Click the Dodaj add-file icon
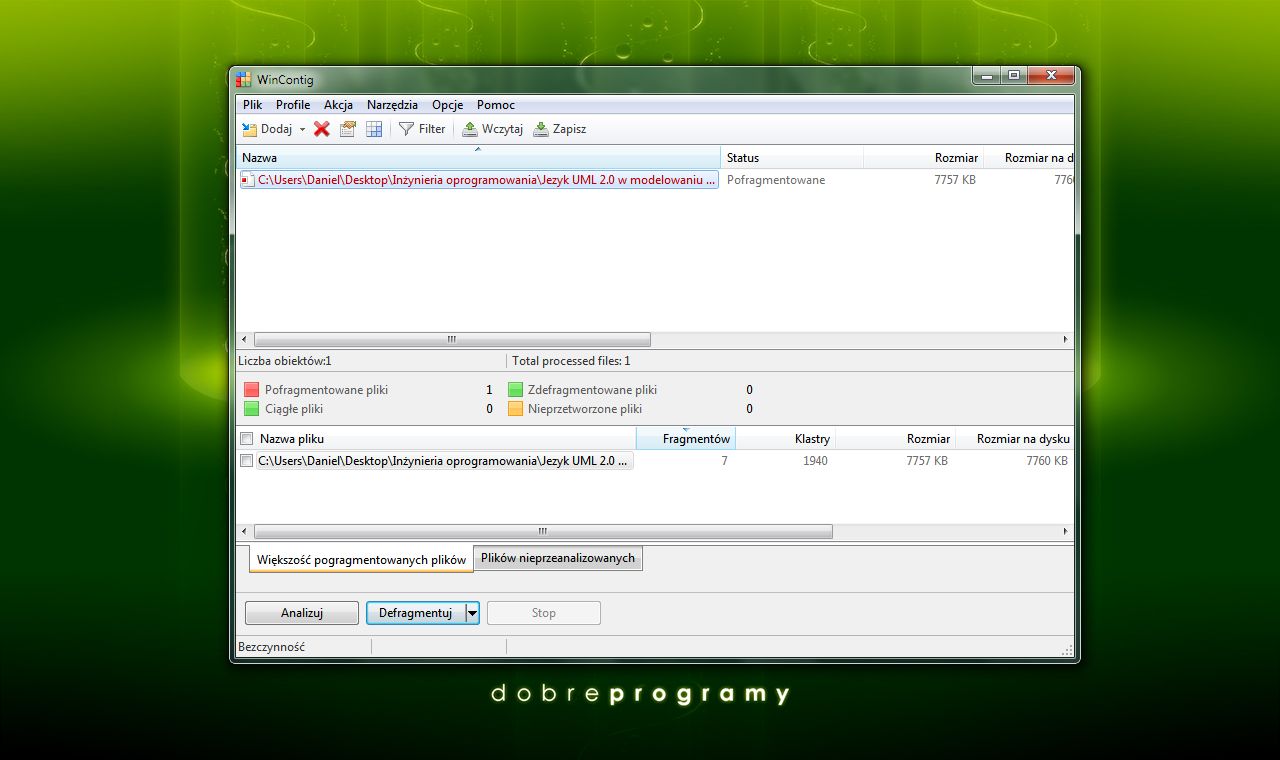 [x=249, y=129]
